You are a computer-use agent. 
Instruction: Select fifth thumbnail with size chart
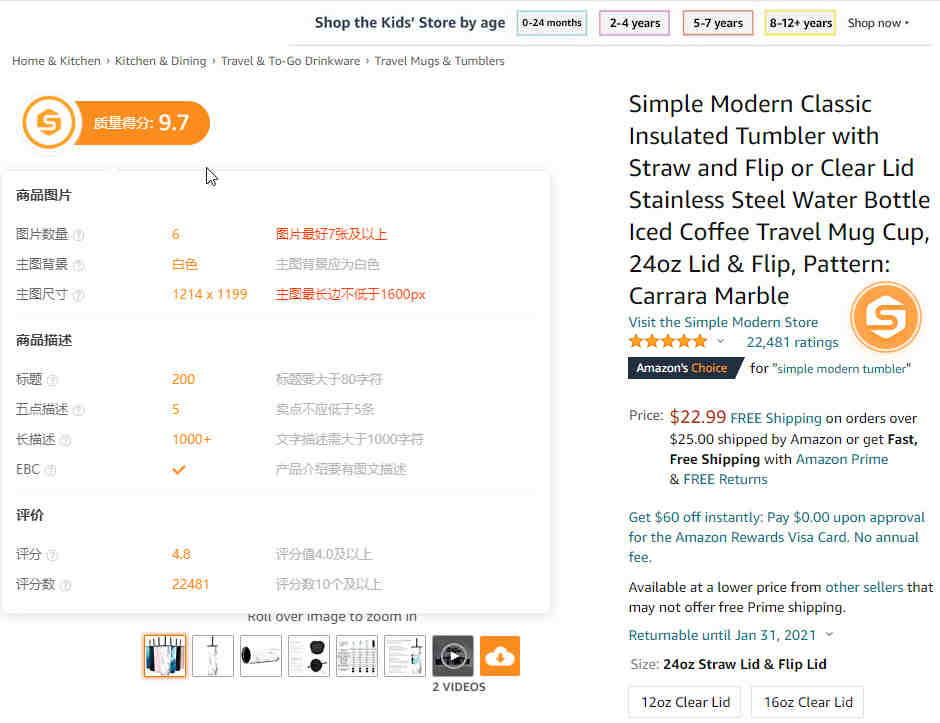coord(357,656)
